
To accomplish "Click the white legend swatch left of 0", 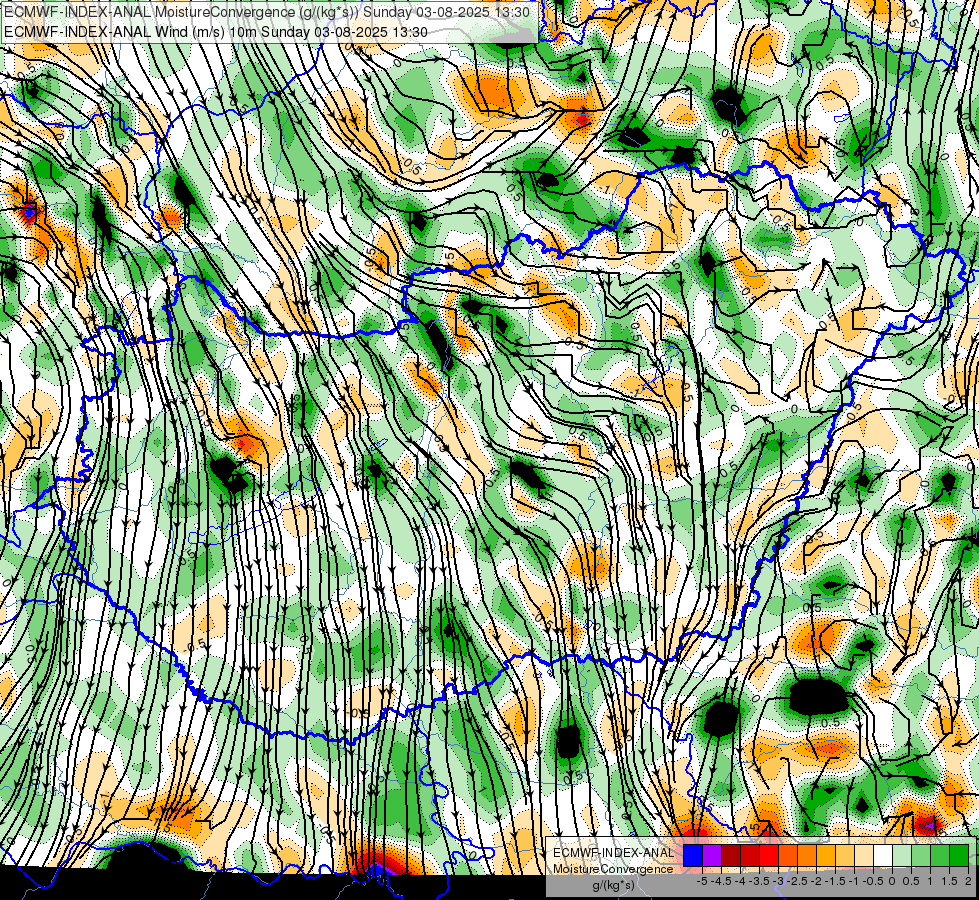I will (883, 856).
